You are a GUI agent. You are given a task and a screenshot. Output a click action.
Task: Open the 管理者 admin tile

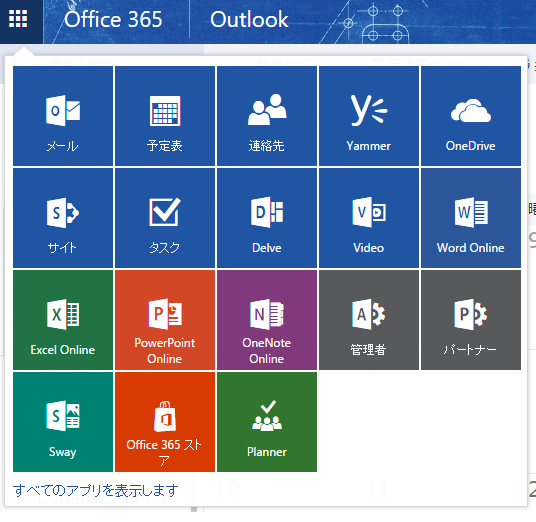(x=369, y=320)
